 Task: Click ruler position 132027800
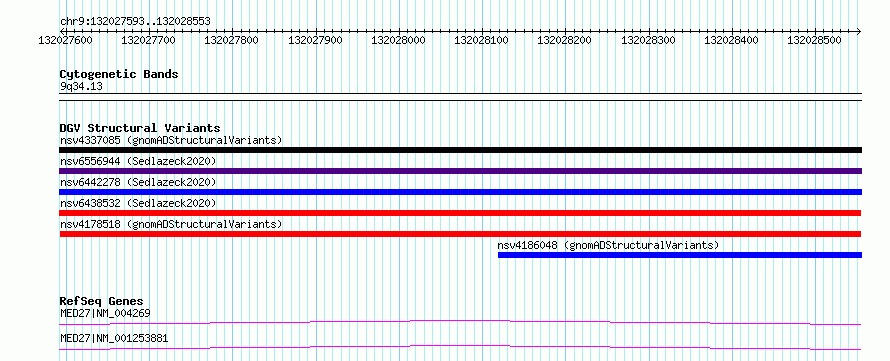[232, 40]
